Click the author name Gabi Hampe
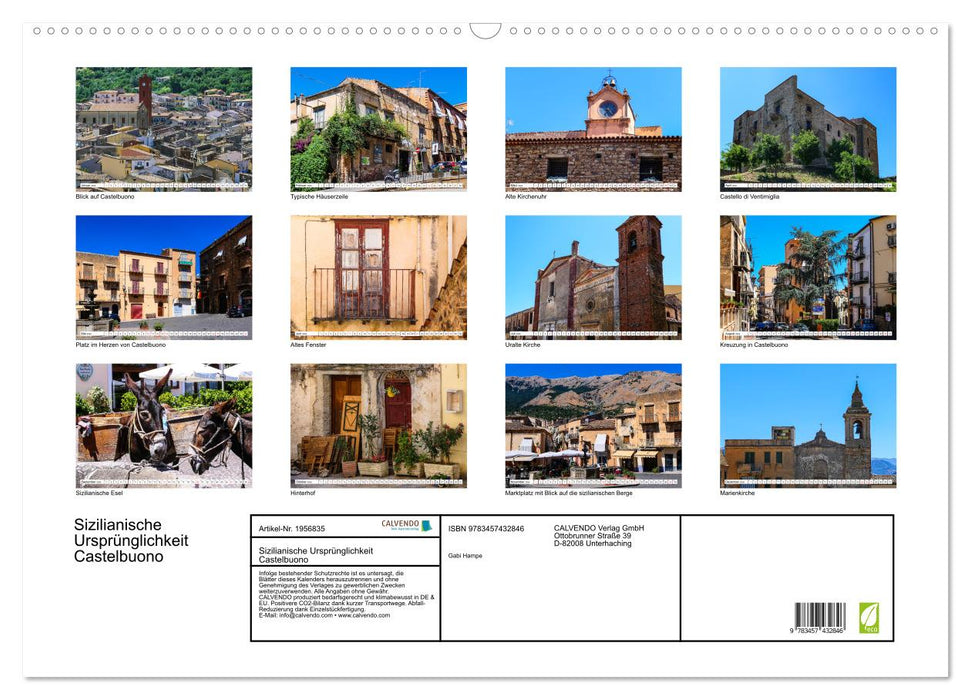 point(465,555)
